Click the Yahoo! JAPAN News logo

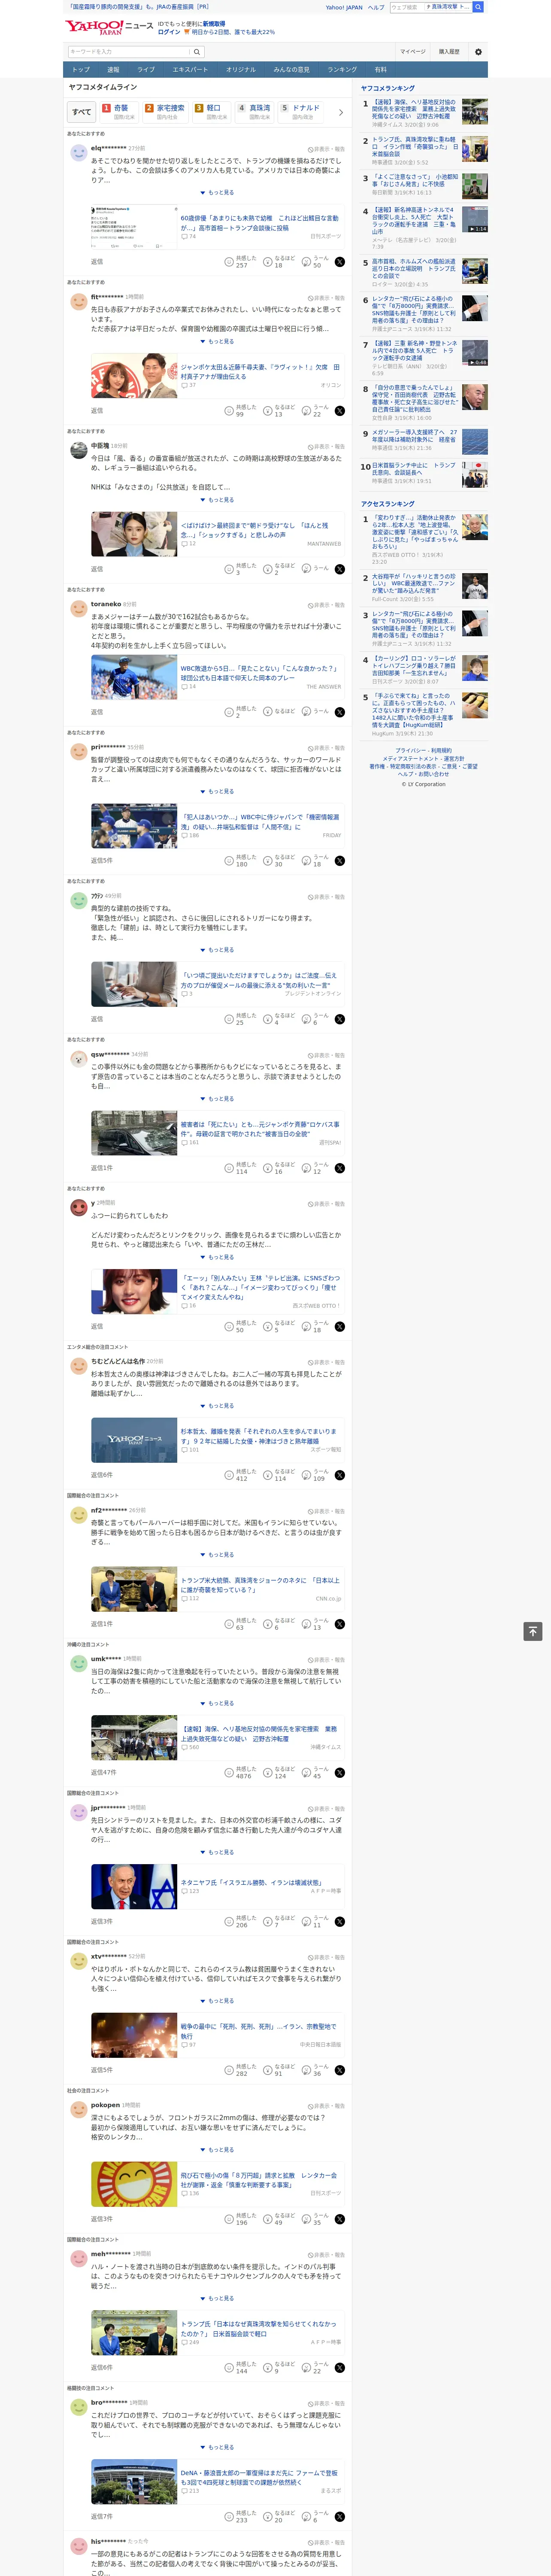pyautogui.click(x=108, y=27)
